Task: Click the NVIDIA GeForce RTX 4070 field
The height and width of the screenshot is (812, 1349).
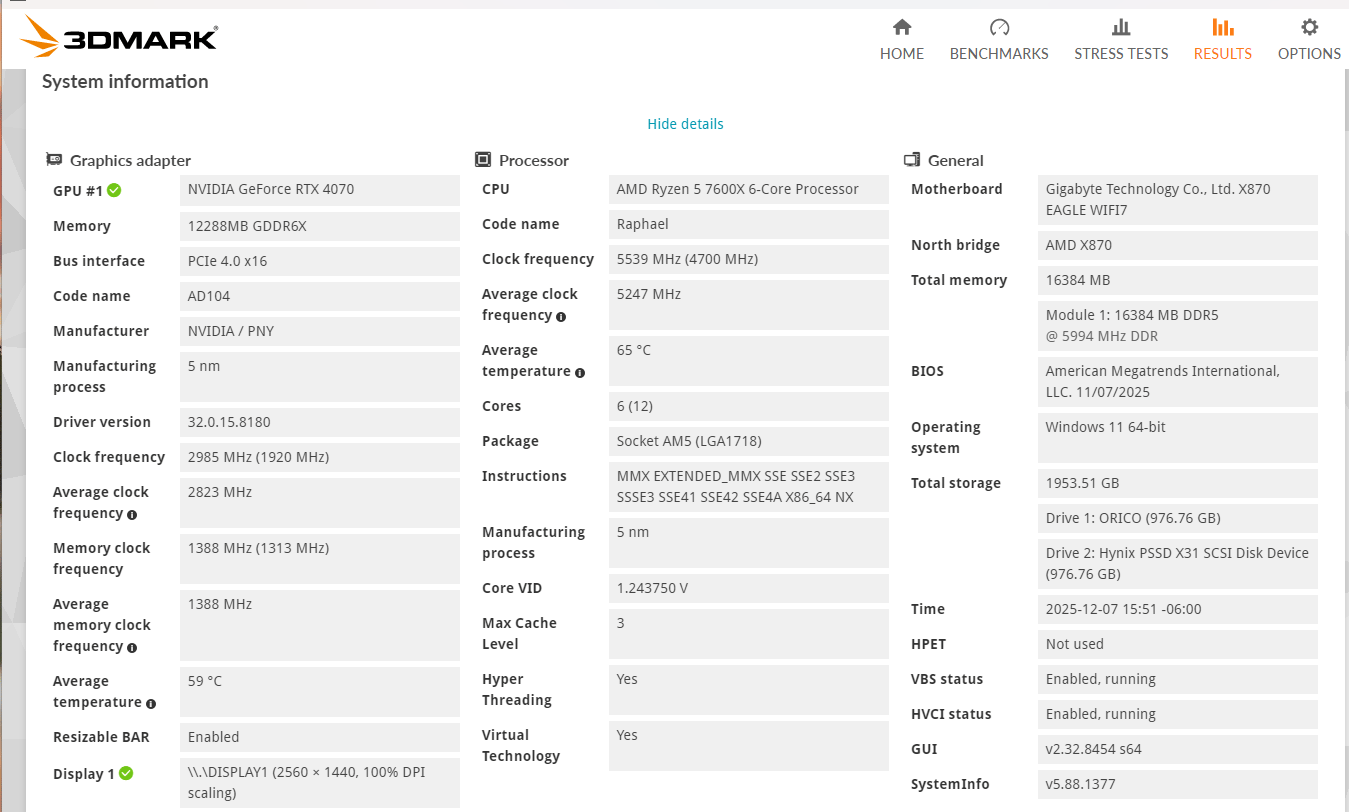Action: pyautogui.click(x=320, y=190)
